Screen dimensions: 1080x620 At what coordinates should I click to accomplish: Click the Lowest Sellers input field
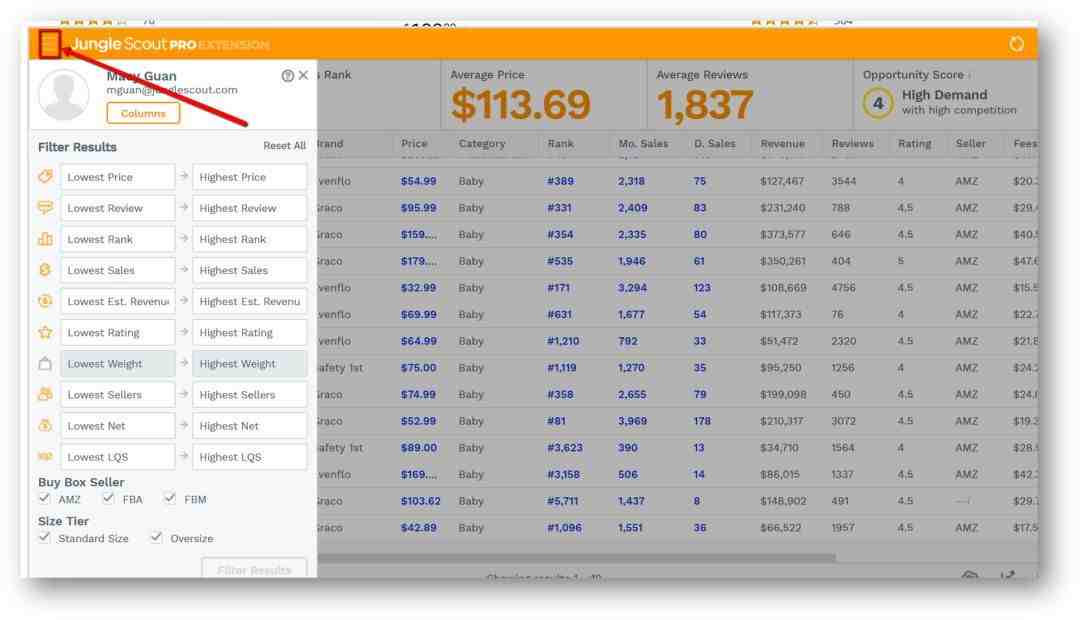coord(117,395)
